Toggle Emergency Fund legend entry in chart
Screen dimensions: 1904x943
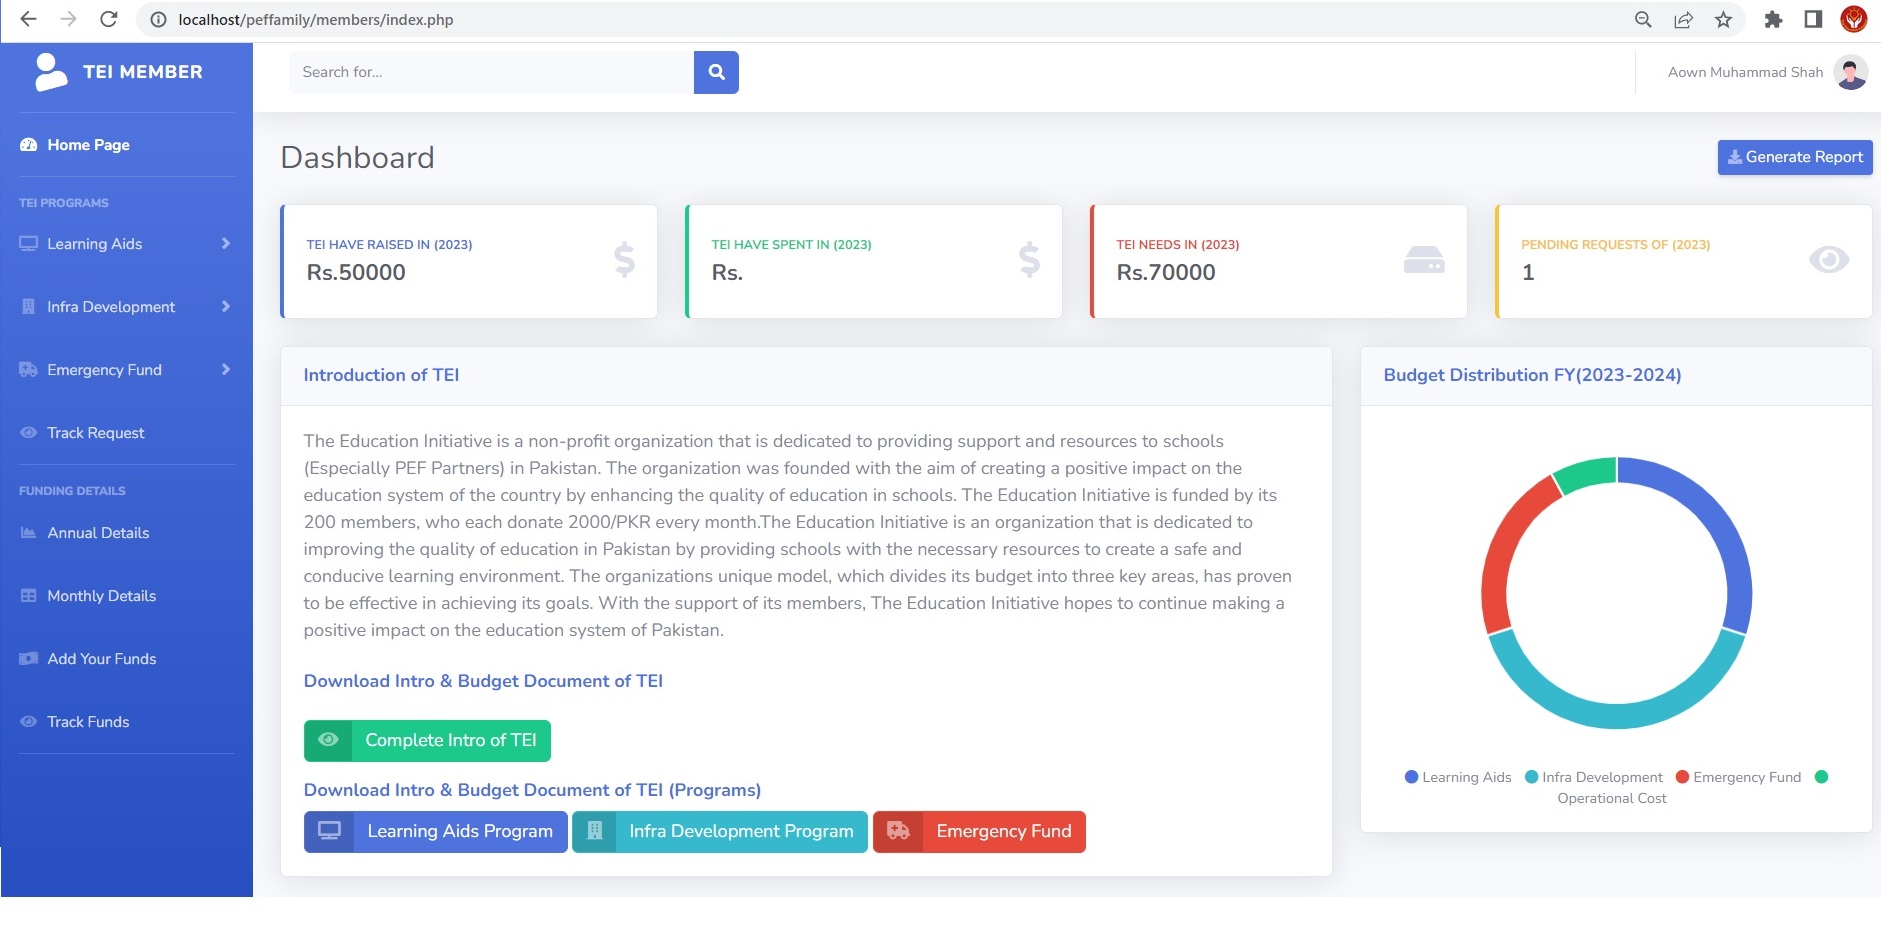[1738, 777]
